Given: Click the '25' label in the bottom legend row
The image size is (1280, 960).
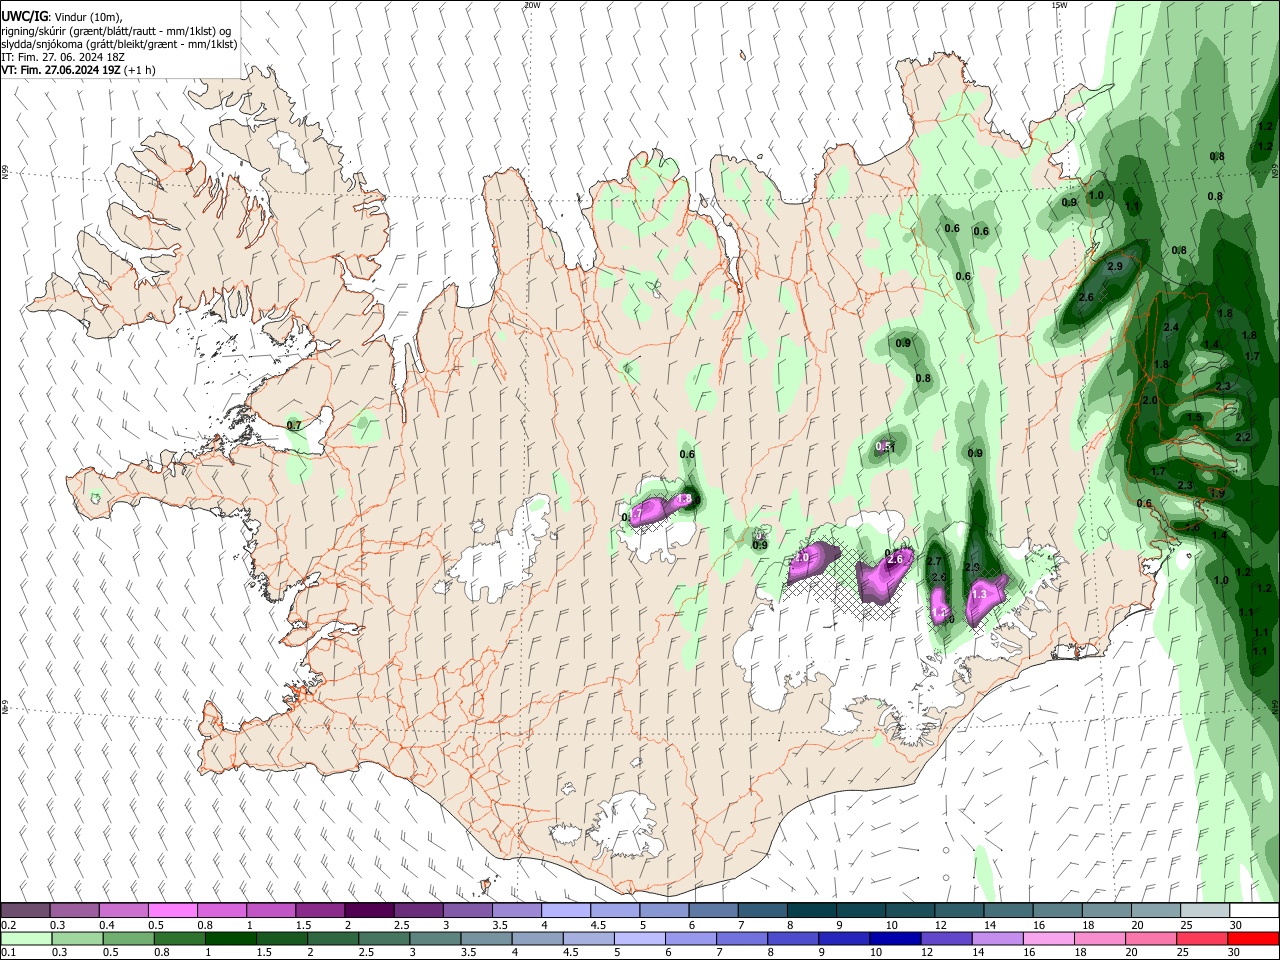Looking at the screenshot, I should (1185, 953).
